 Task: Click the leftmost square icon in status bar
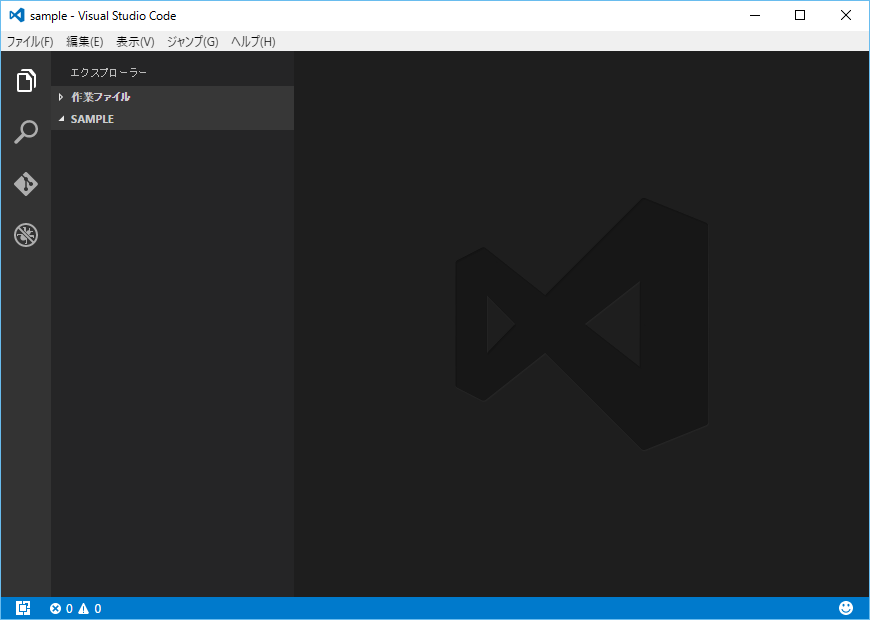coord(24,608)
